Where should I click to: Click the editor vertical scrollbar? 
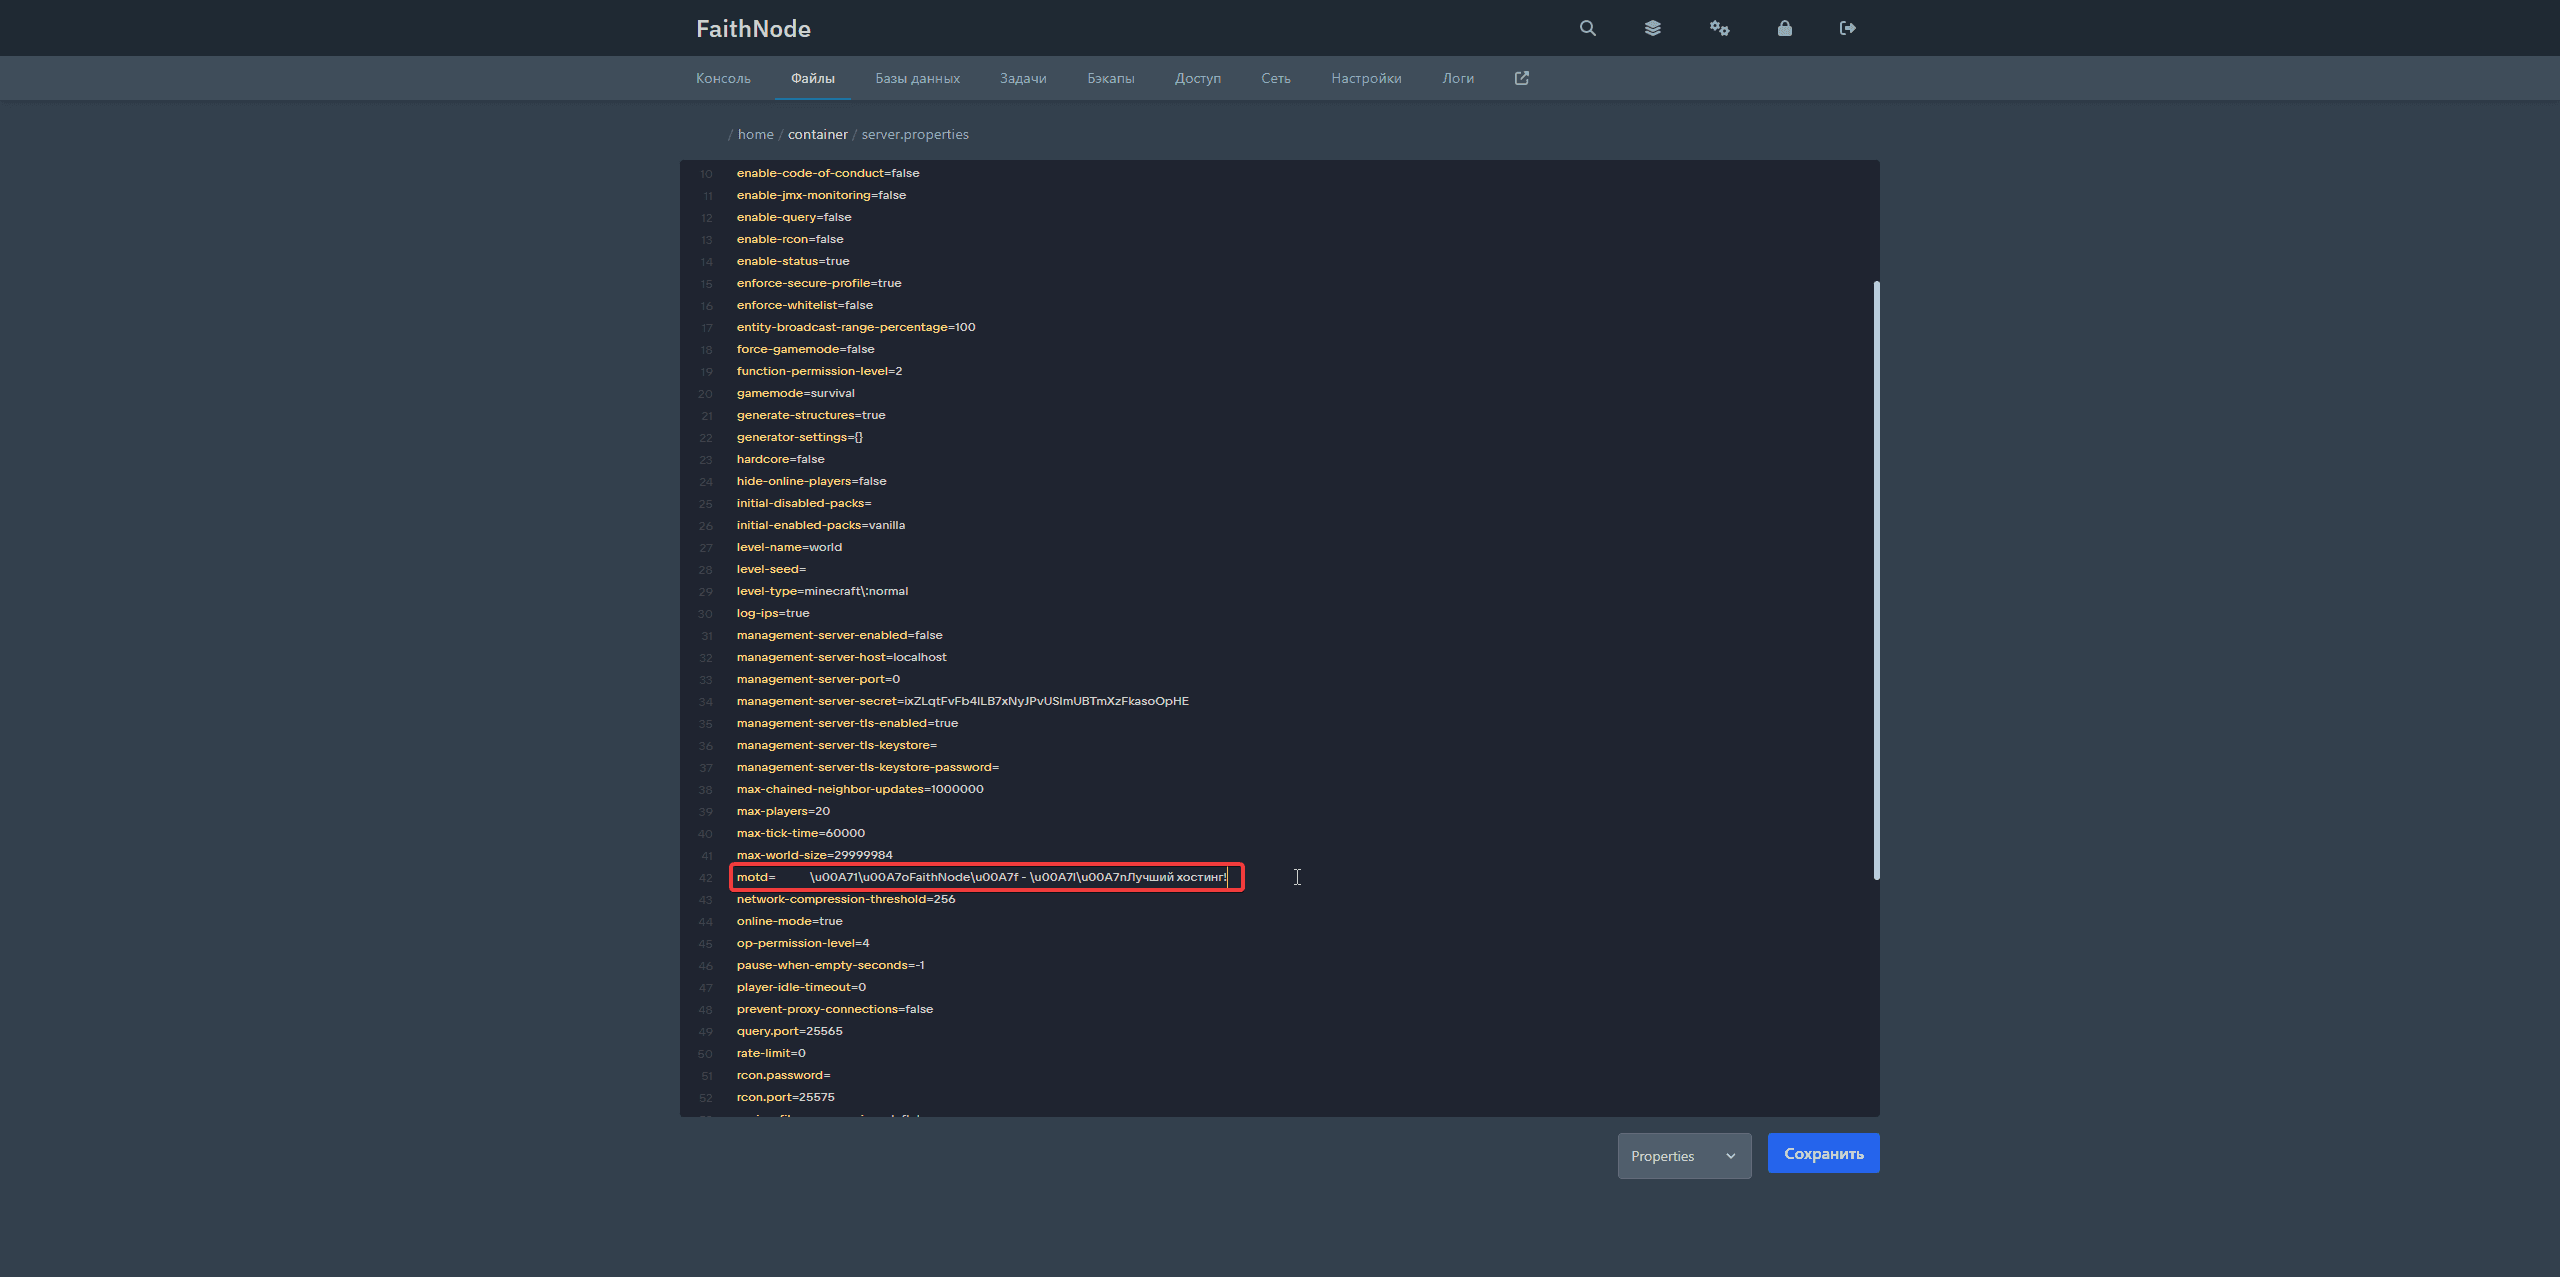pos(1876,580)
